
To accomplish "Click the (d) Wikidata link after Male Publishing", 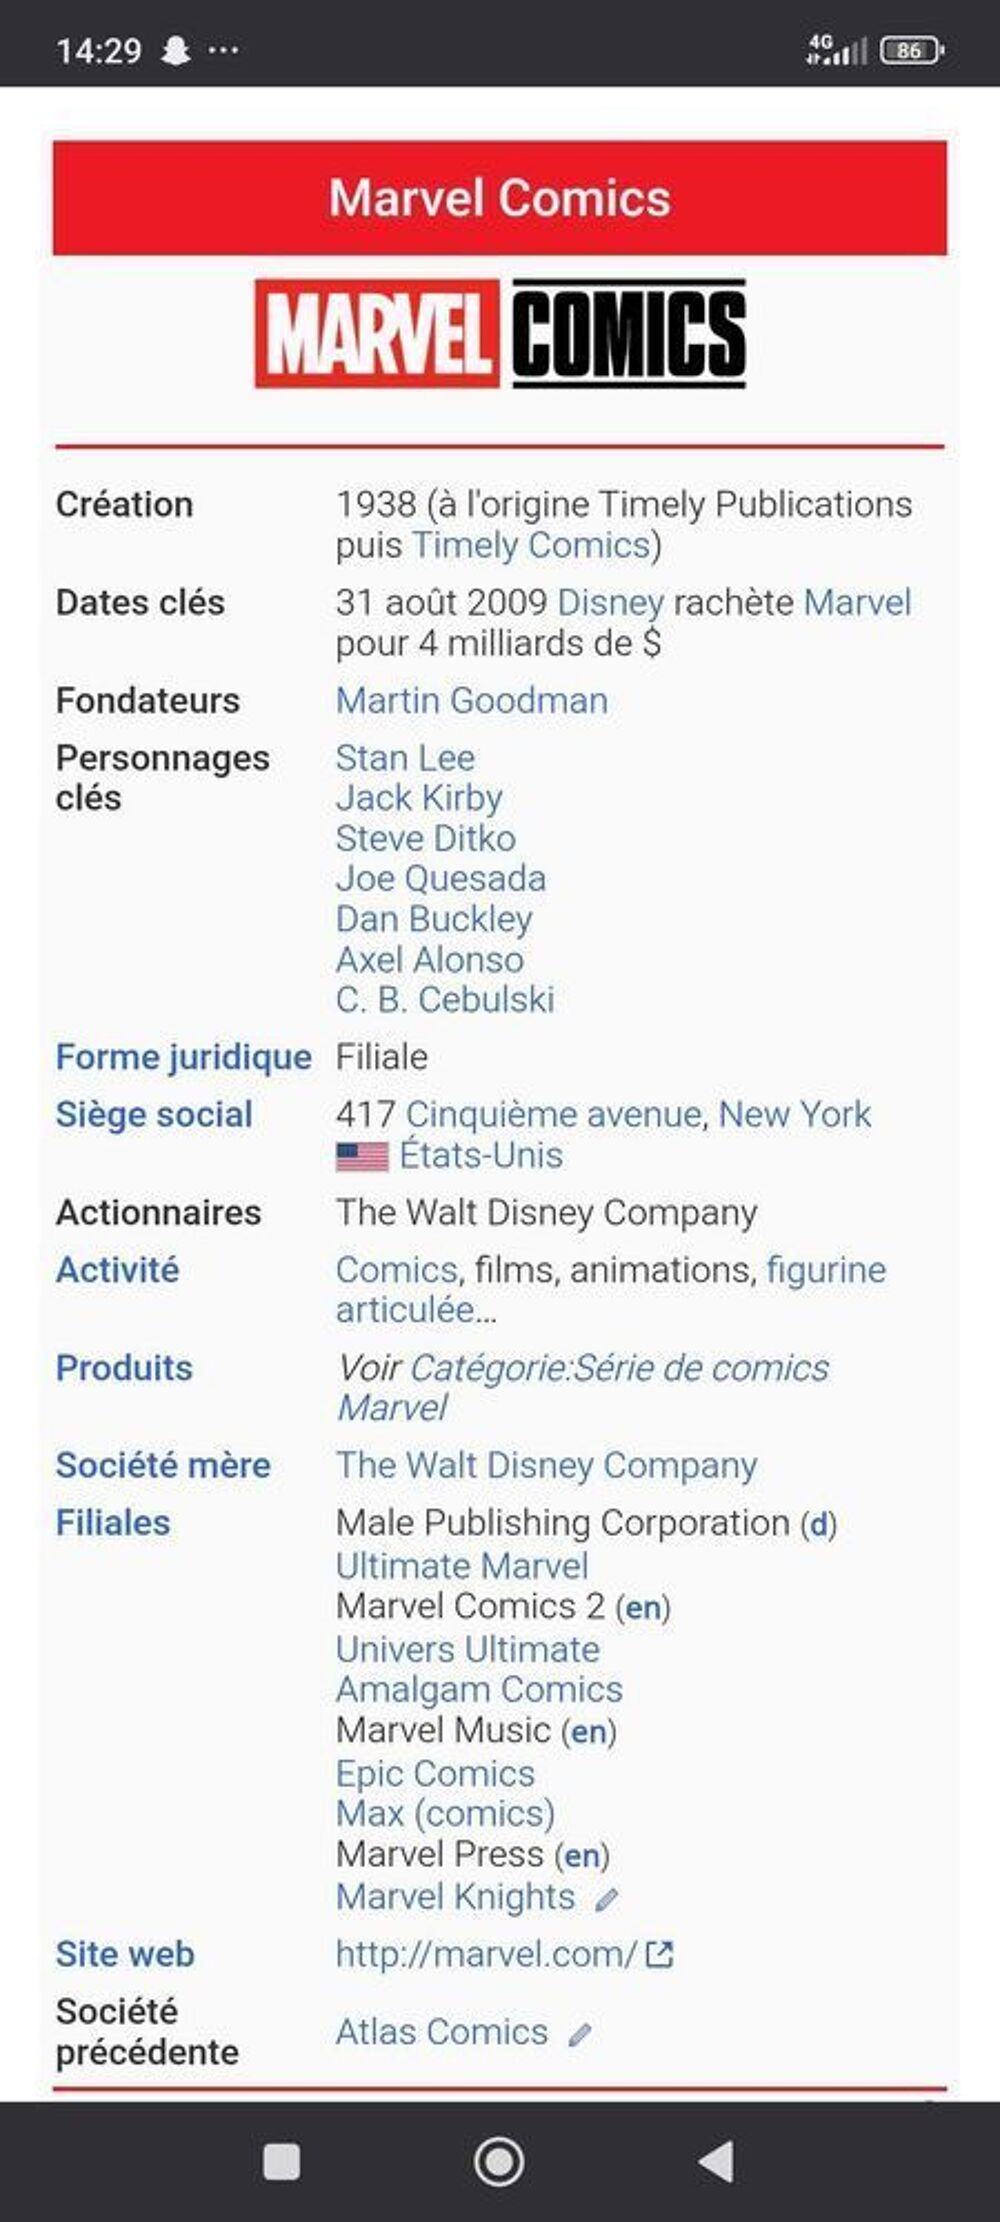I will [818, 1524].
